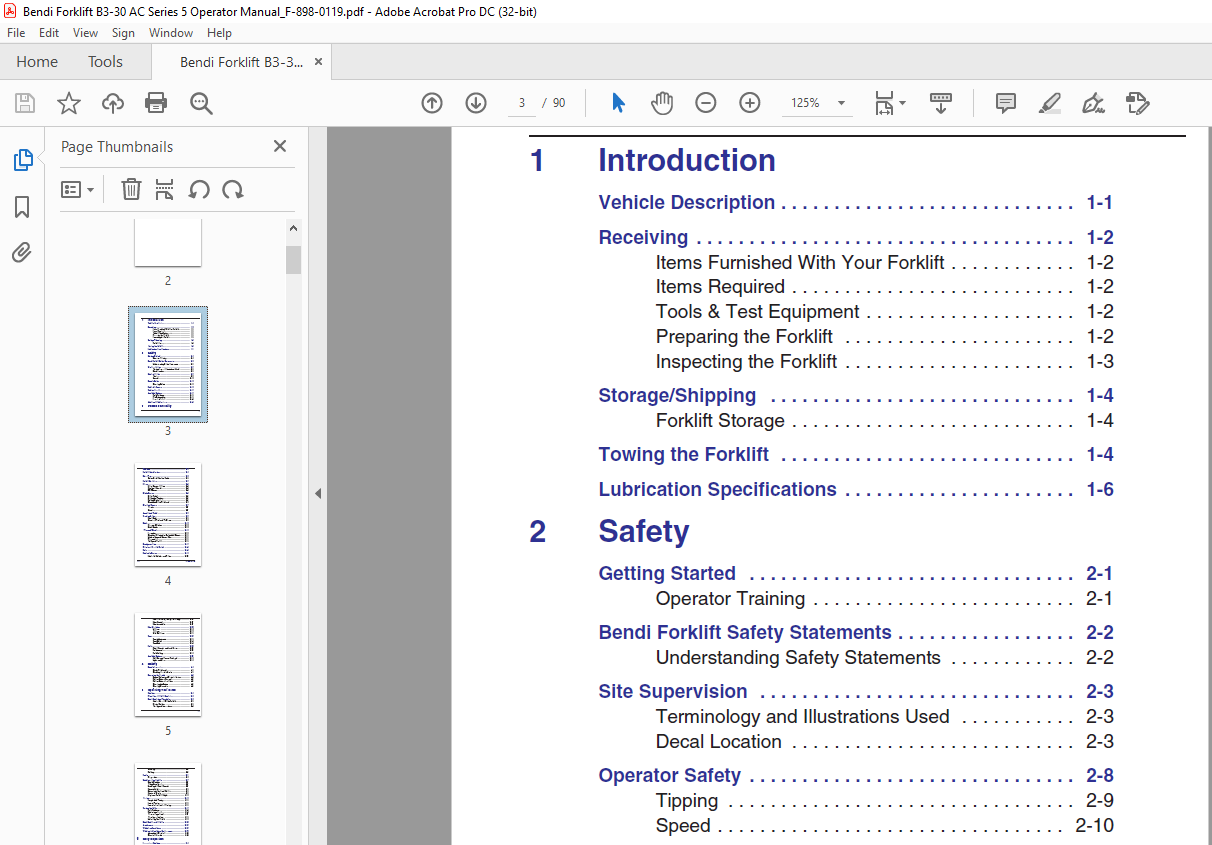Viewport: 1212px width, 845px height.
Task: Click the page layout tool in thumbnails panel
Action: click(165, 189)
